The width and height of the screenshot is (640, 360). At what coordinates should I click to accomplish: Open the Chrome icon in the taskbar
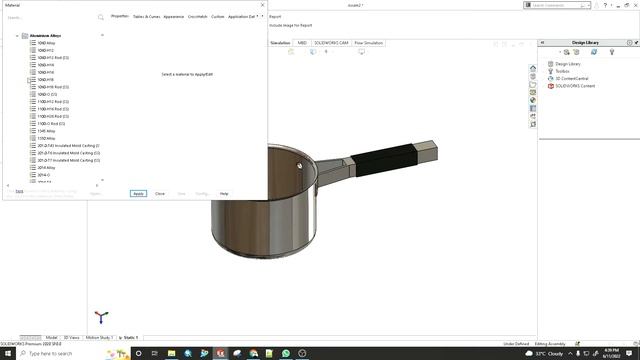253,353
